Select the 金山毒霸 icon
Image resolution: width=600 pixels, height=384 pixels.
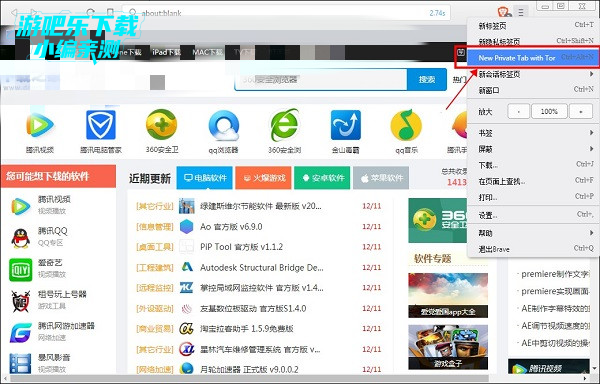click(346, 125)
